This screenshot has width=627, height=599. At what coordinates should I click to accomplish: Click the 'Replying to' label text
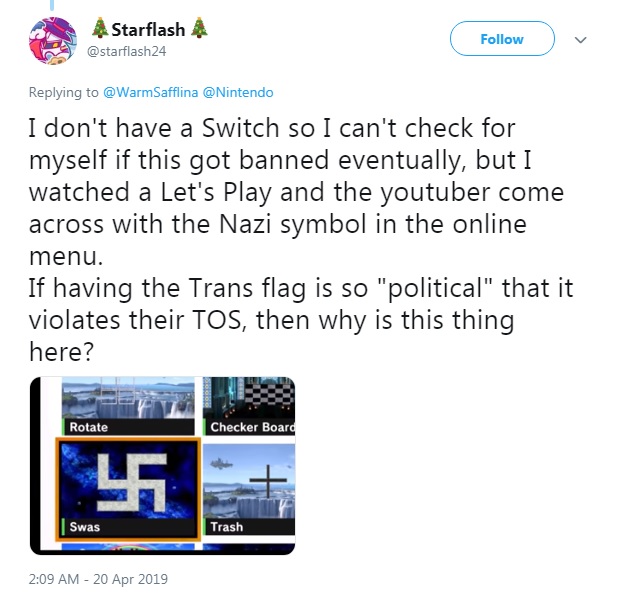pos(63,92)
